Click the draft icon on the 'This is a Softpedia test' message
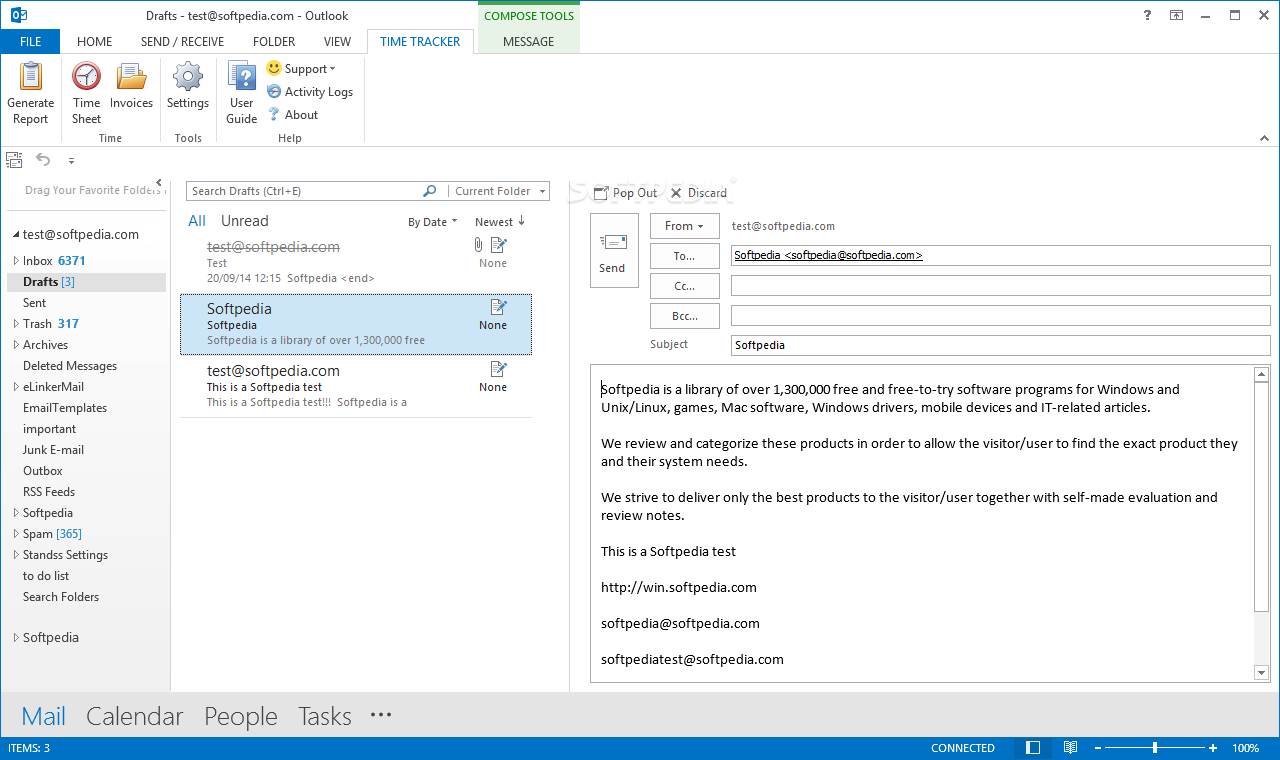Viewport: 1280px width, 760px height. (x=499, y=369)
